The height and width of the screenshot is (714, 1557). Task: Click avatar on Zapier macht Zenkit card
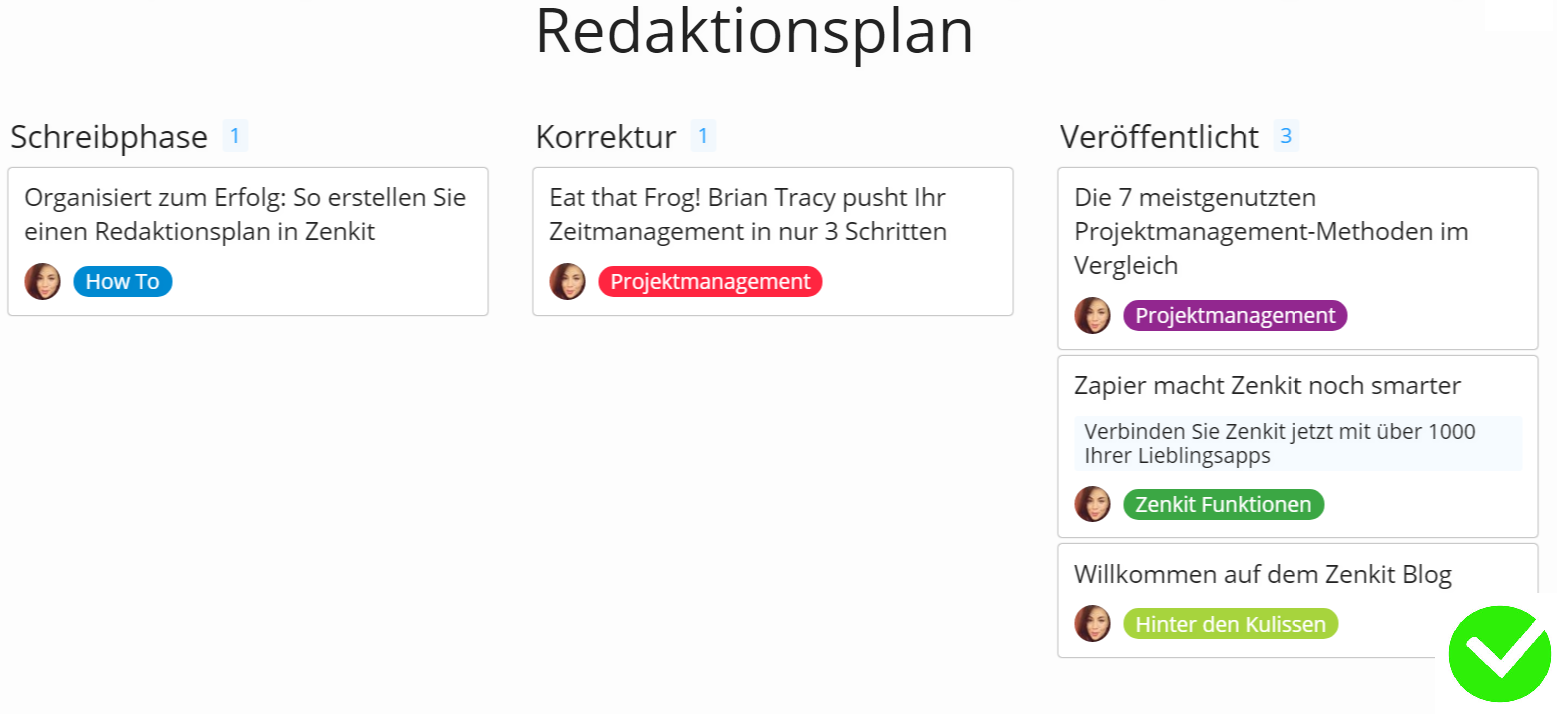(1093, 504)
